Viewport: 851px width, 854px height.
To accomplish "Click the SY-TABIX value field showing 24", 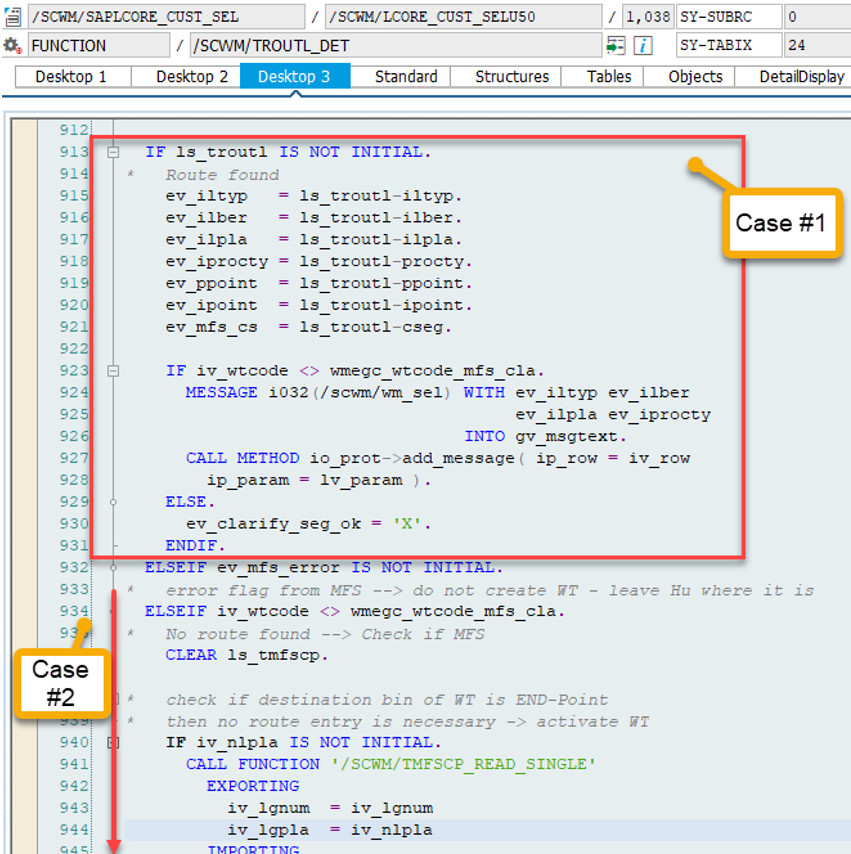I will 817,46.
